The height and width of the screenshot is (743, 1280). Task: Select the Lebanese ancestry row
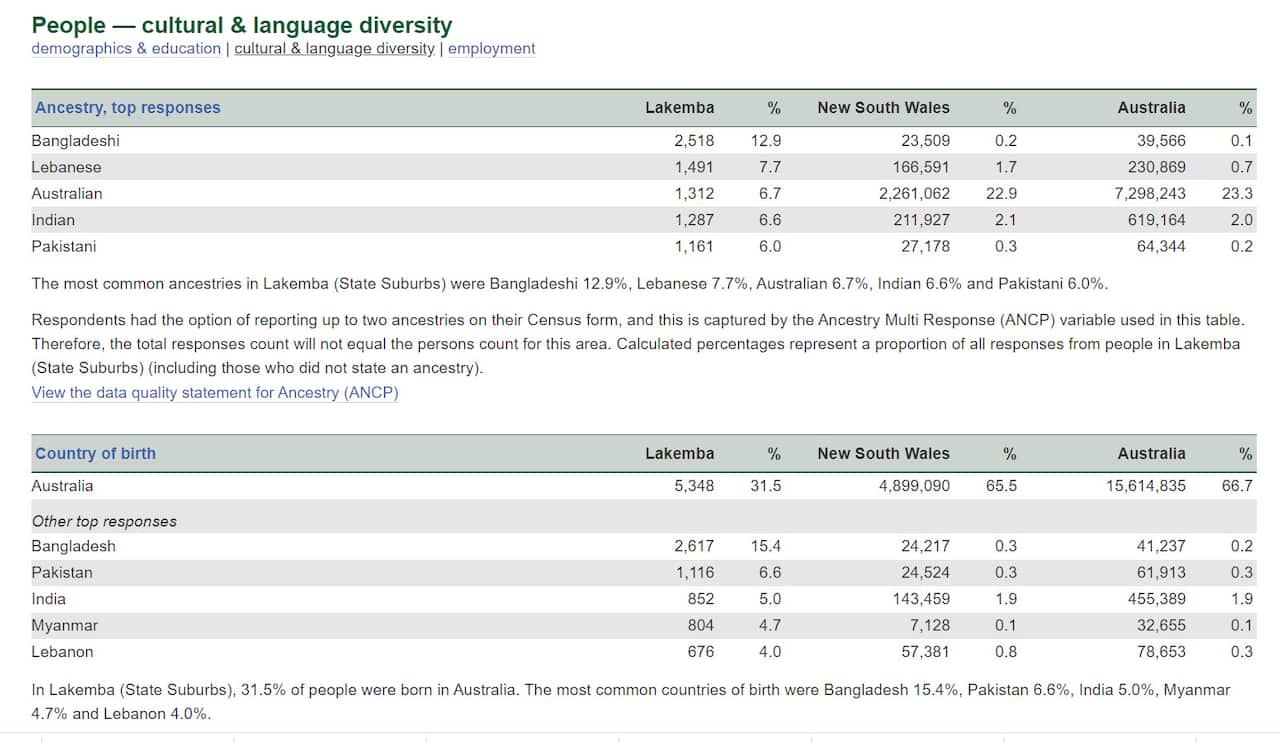66,167
